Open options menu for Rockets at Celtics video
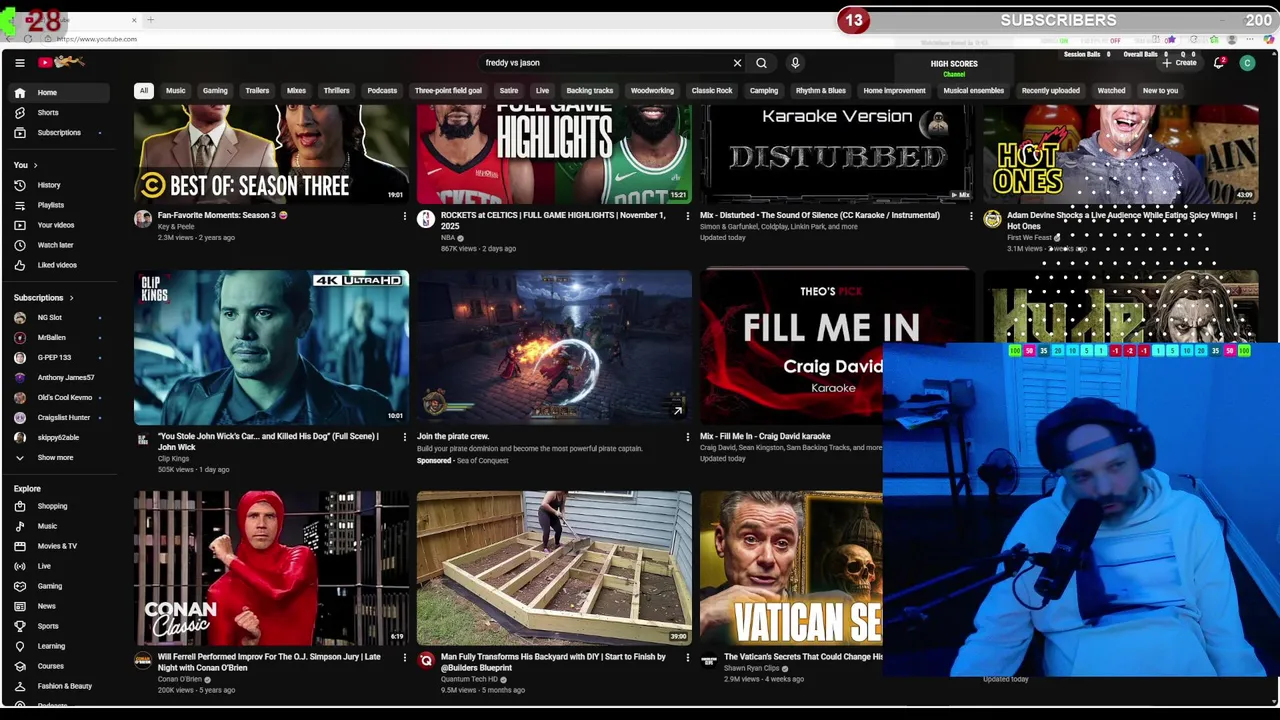1280x720 pixels. click(687, 216)
